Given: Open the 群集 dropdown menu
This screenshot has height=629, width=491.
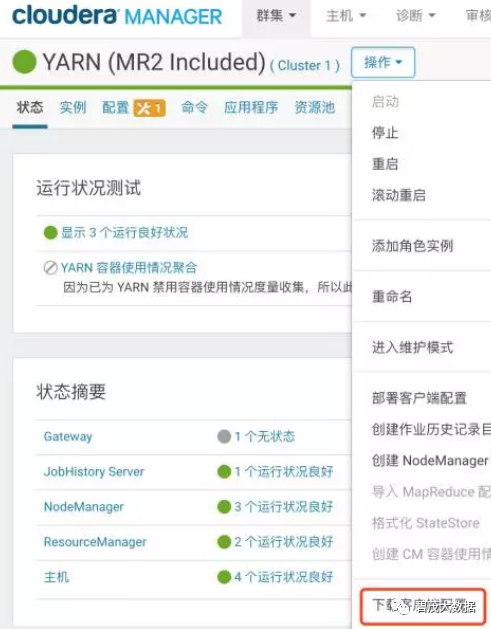Looking at the screenshot, I should [276, 16].
